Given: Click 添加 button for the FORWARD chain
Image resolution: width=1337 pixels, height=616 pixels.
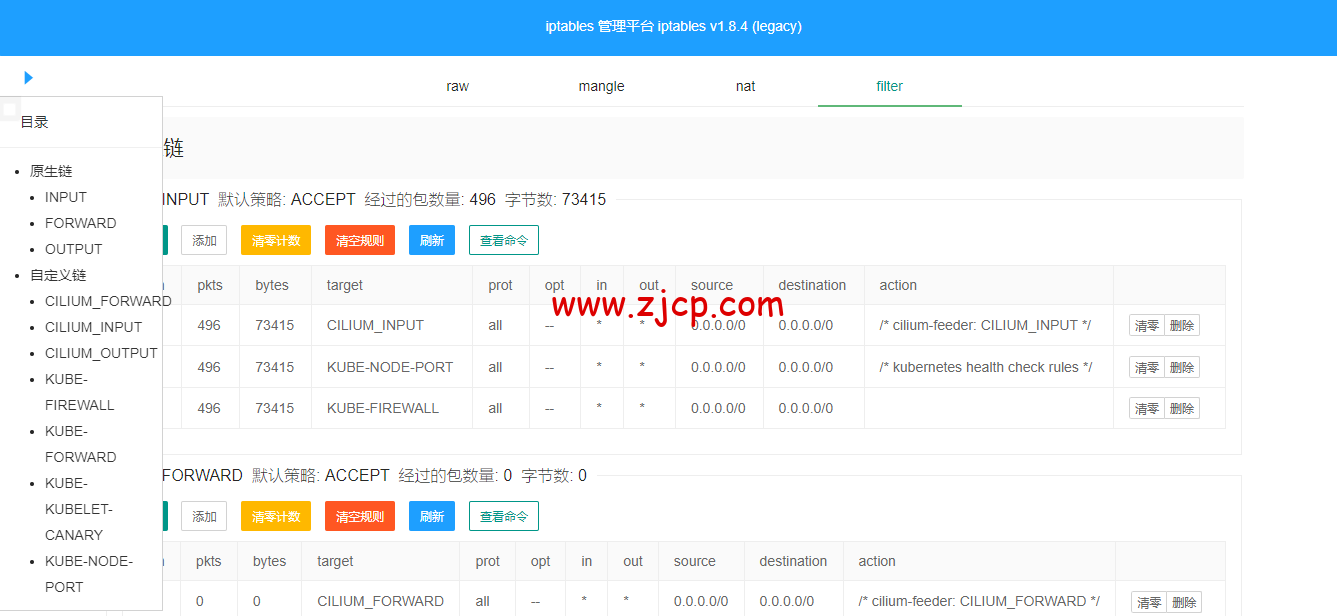Looking at the screenshot, I should 204,516.
